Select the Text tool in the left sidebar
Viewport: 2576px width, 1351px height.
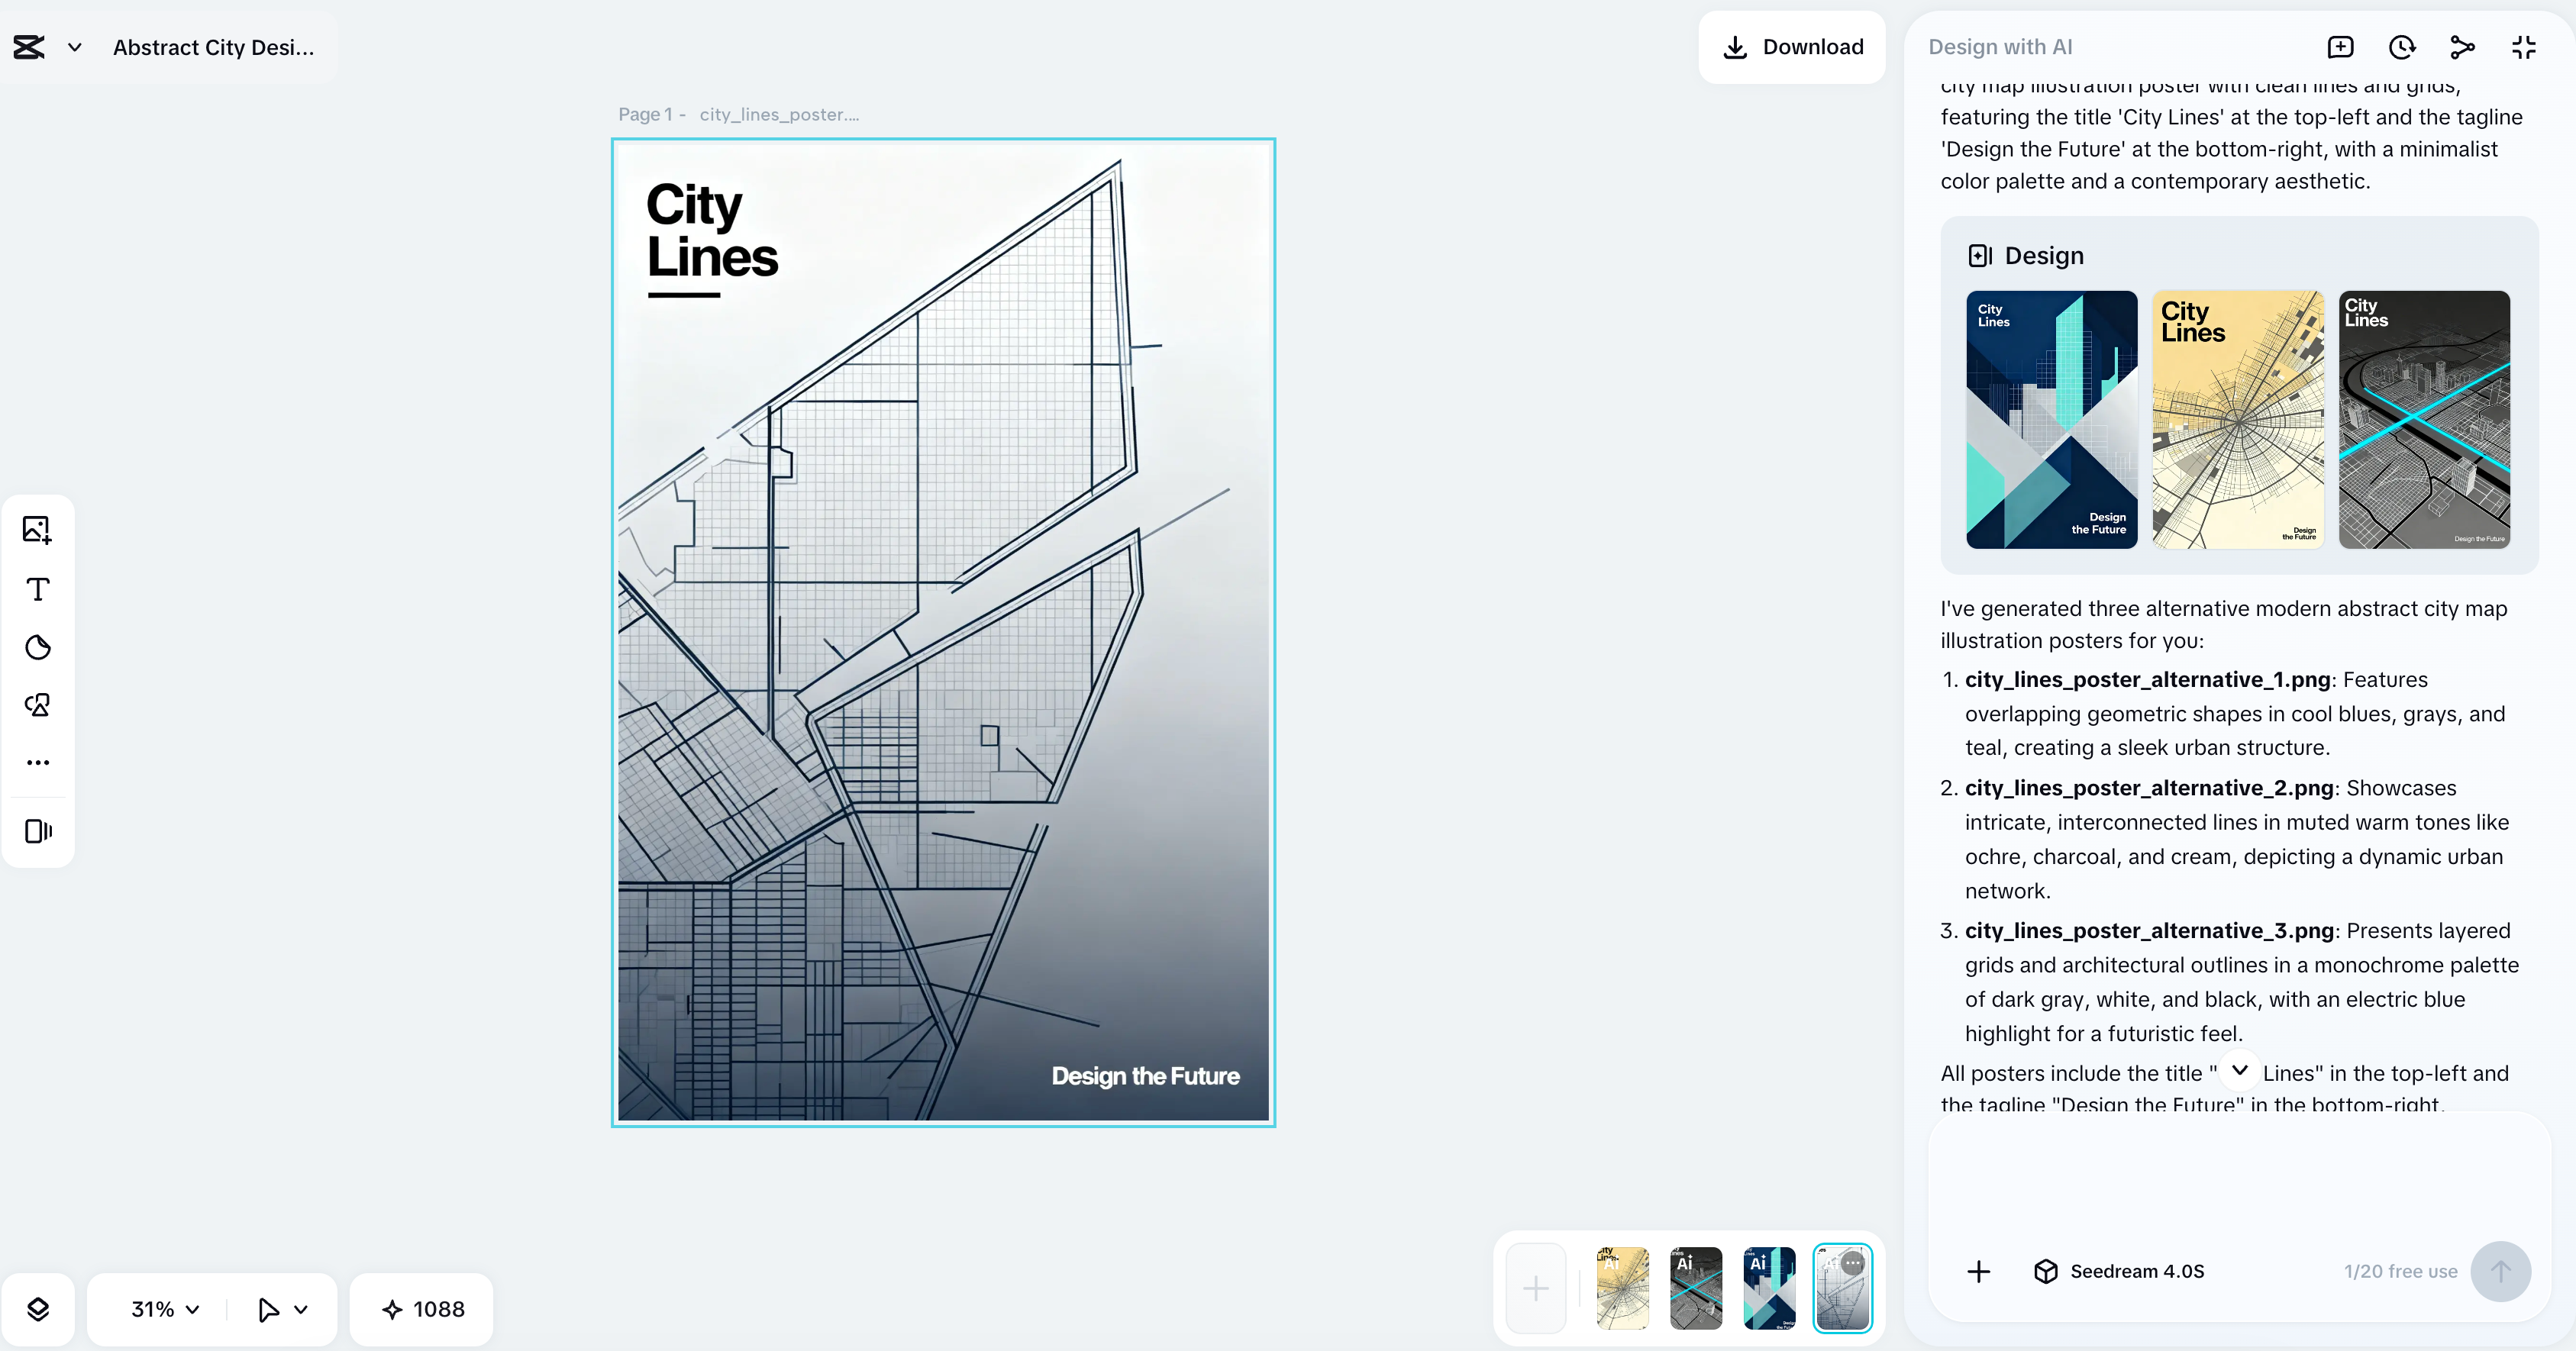[37, 589]
